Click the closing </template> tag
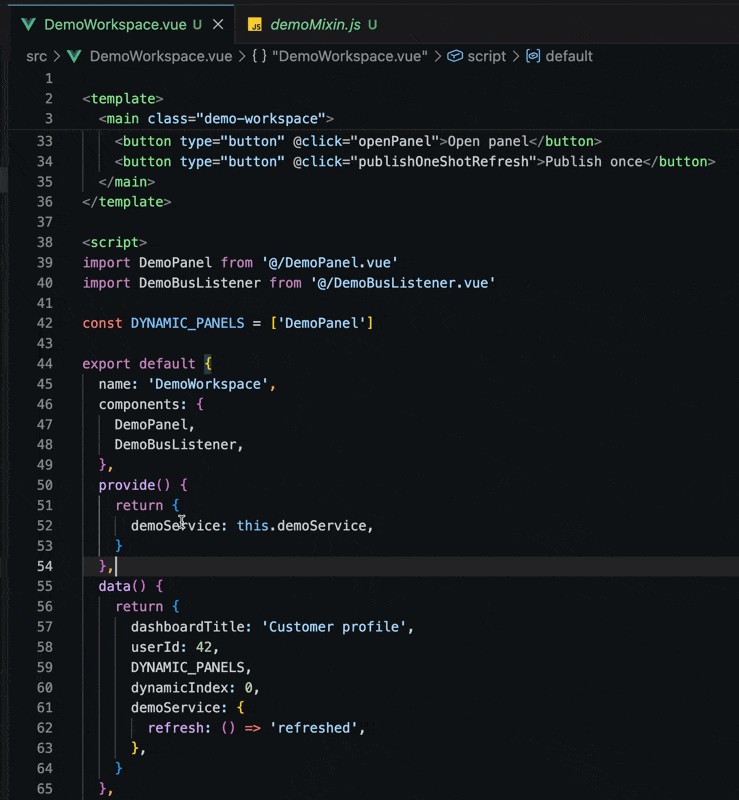Viewport: 739px width, 800px height. coord(127,202)
